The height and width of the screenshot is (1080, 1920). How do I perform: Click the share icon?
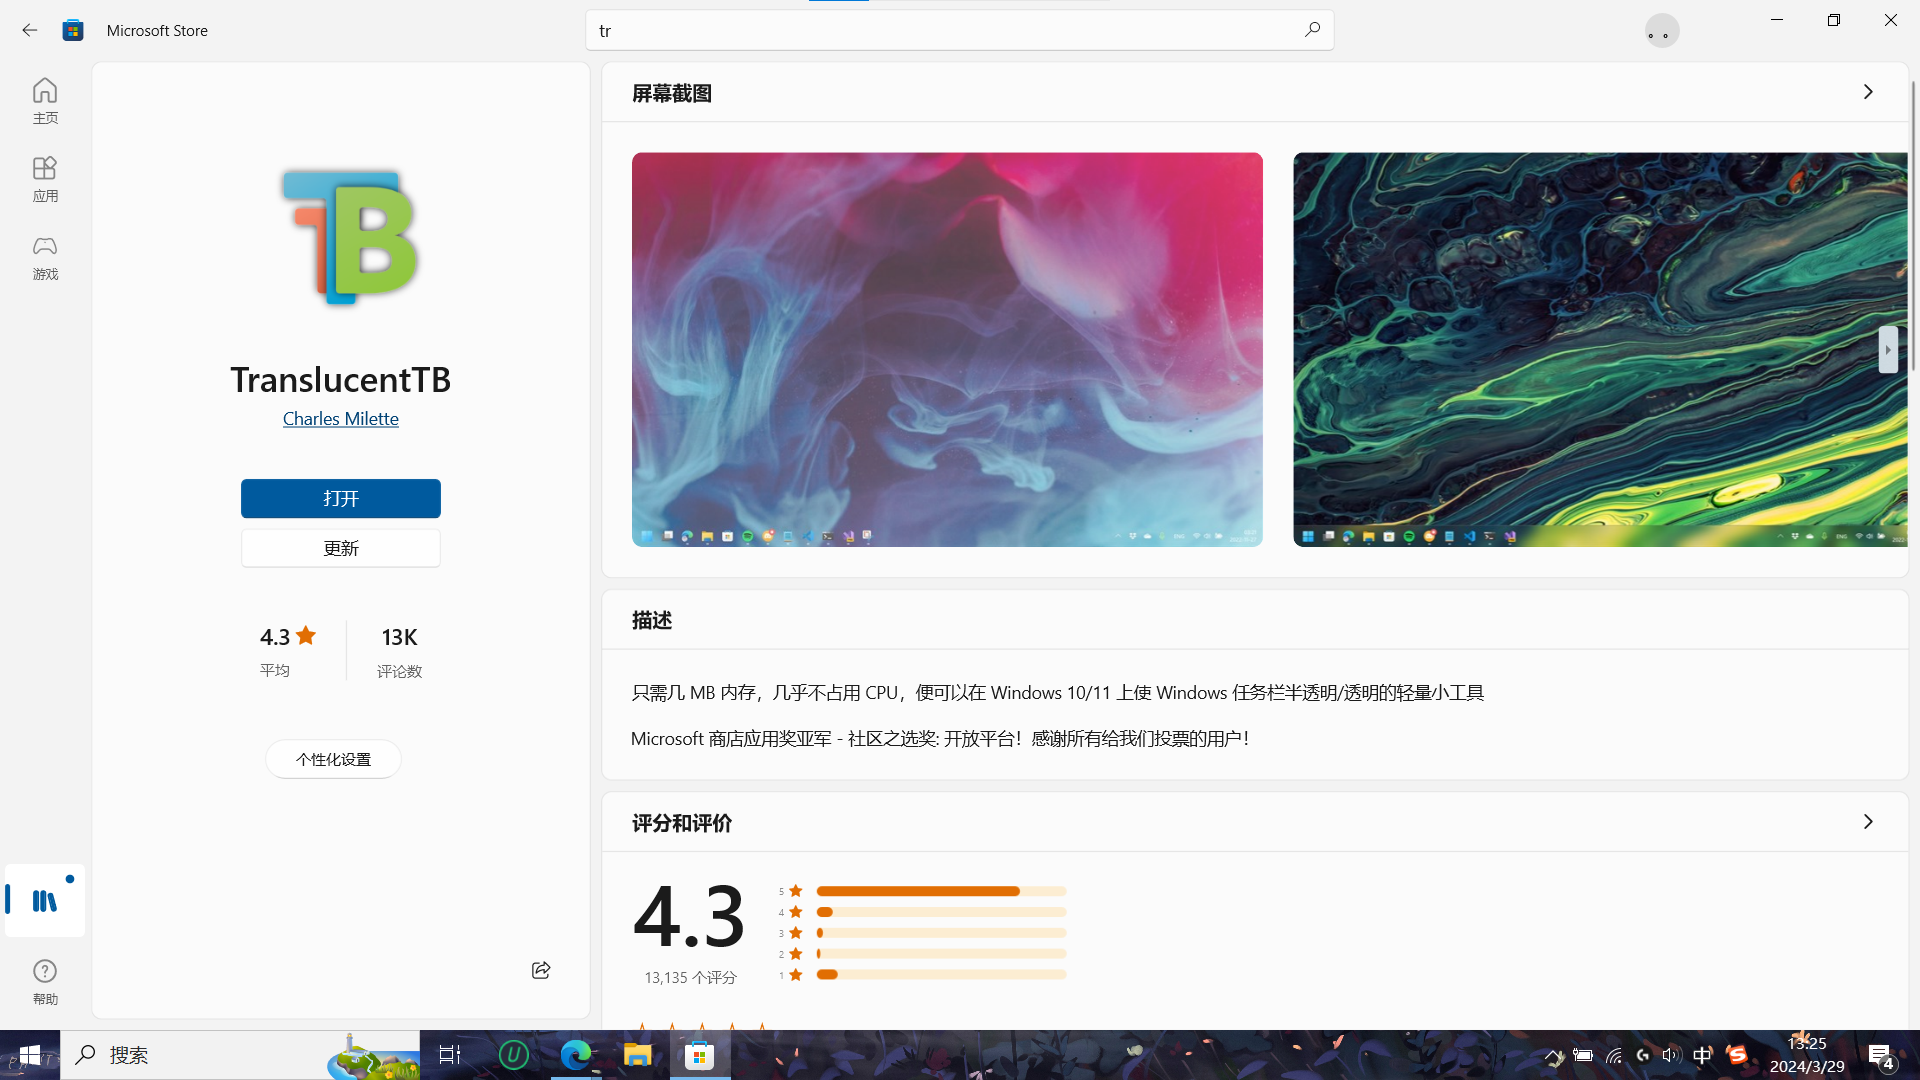point(540,970)
